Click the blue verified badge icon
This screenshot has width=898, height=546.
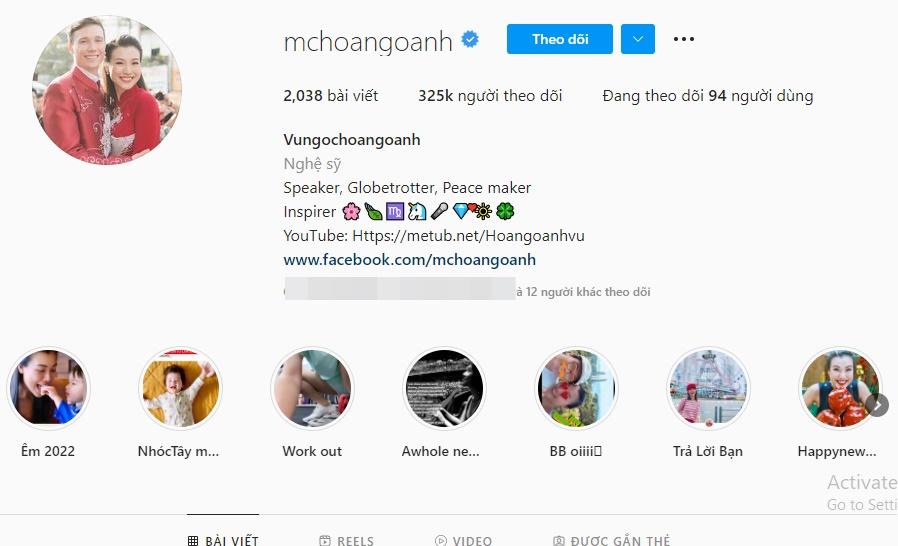pyautogui.click(x=470, y=40)
